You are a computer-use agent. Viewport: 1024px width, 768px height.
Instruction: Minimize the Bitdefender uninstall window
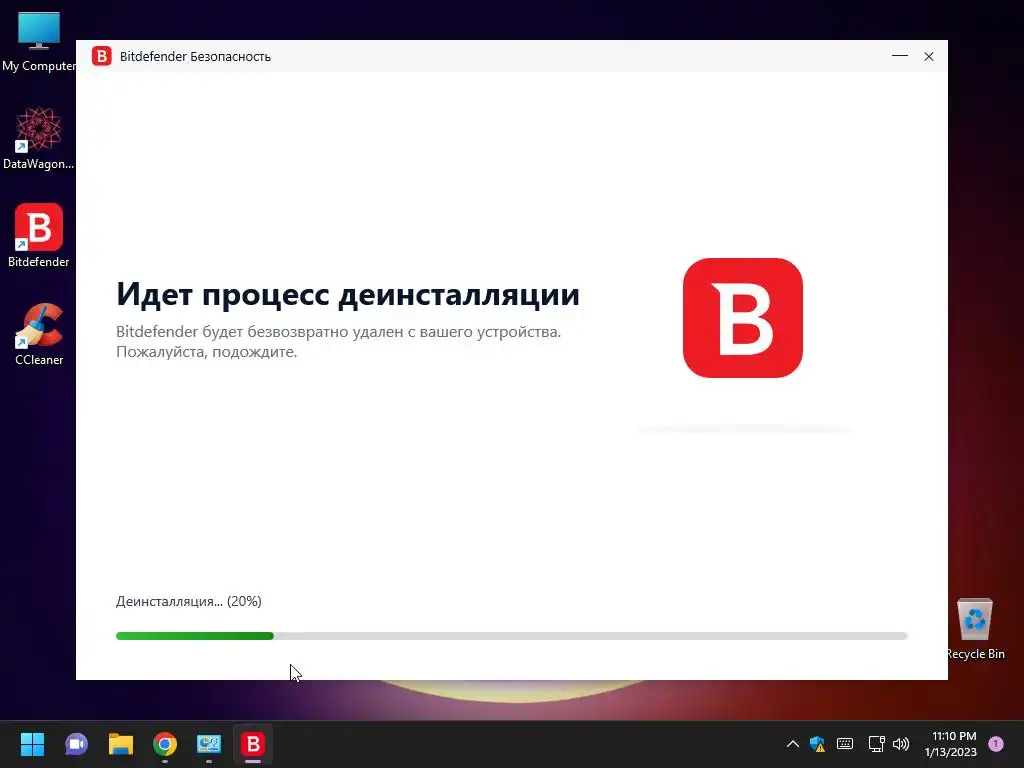pos(900,56)
